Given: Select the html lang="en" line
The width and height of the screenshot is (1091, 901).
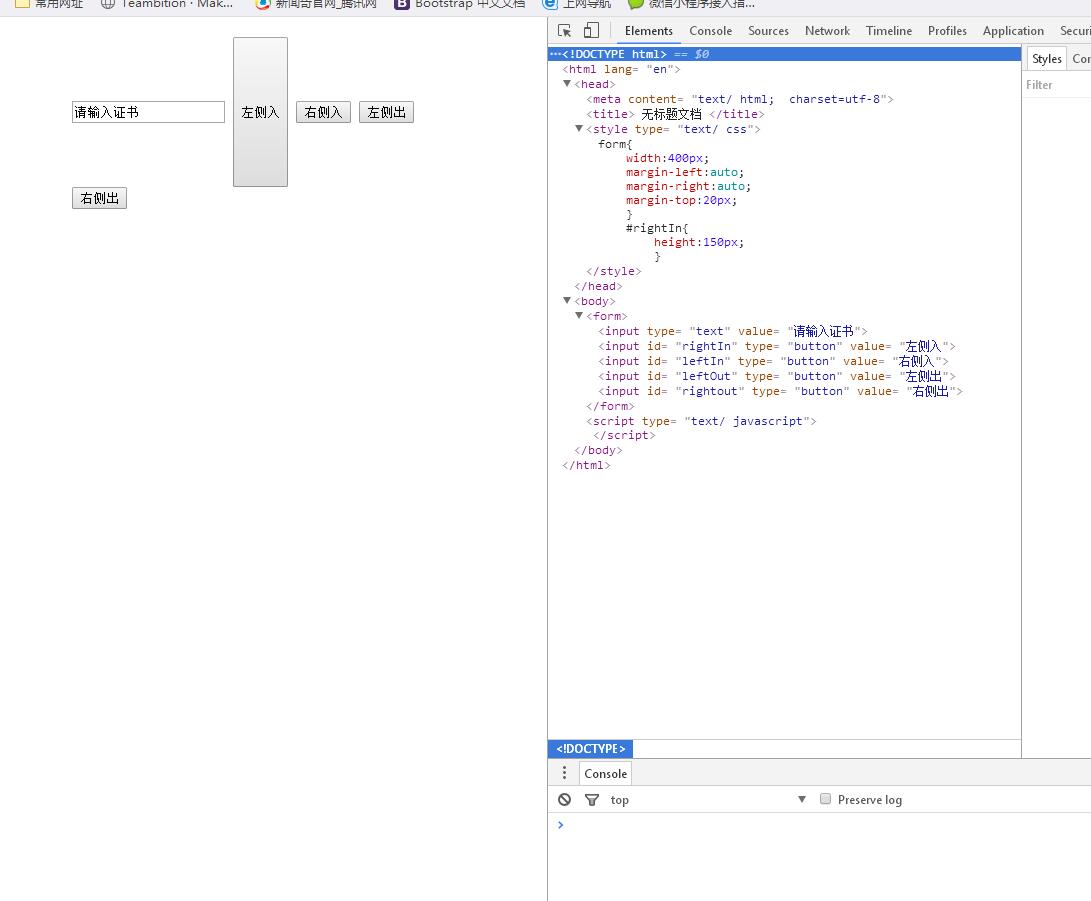Looking at the screenshot, I should [x=621, y=69].
